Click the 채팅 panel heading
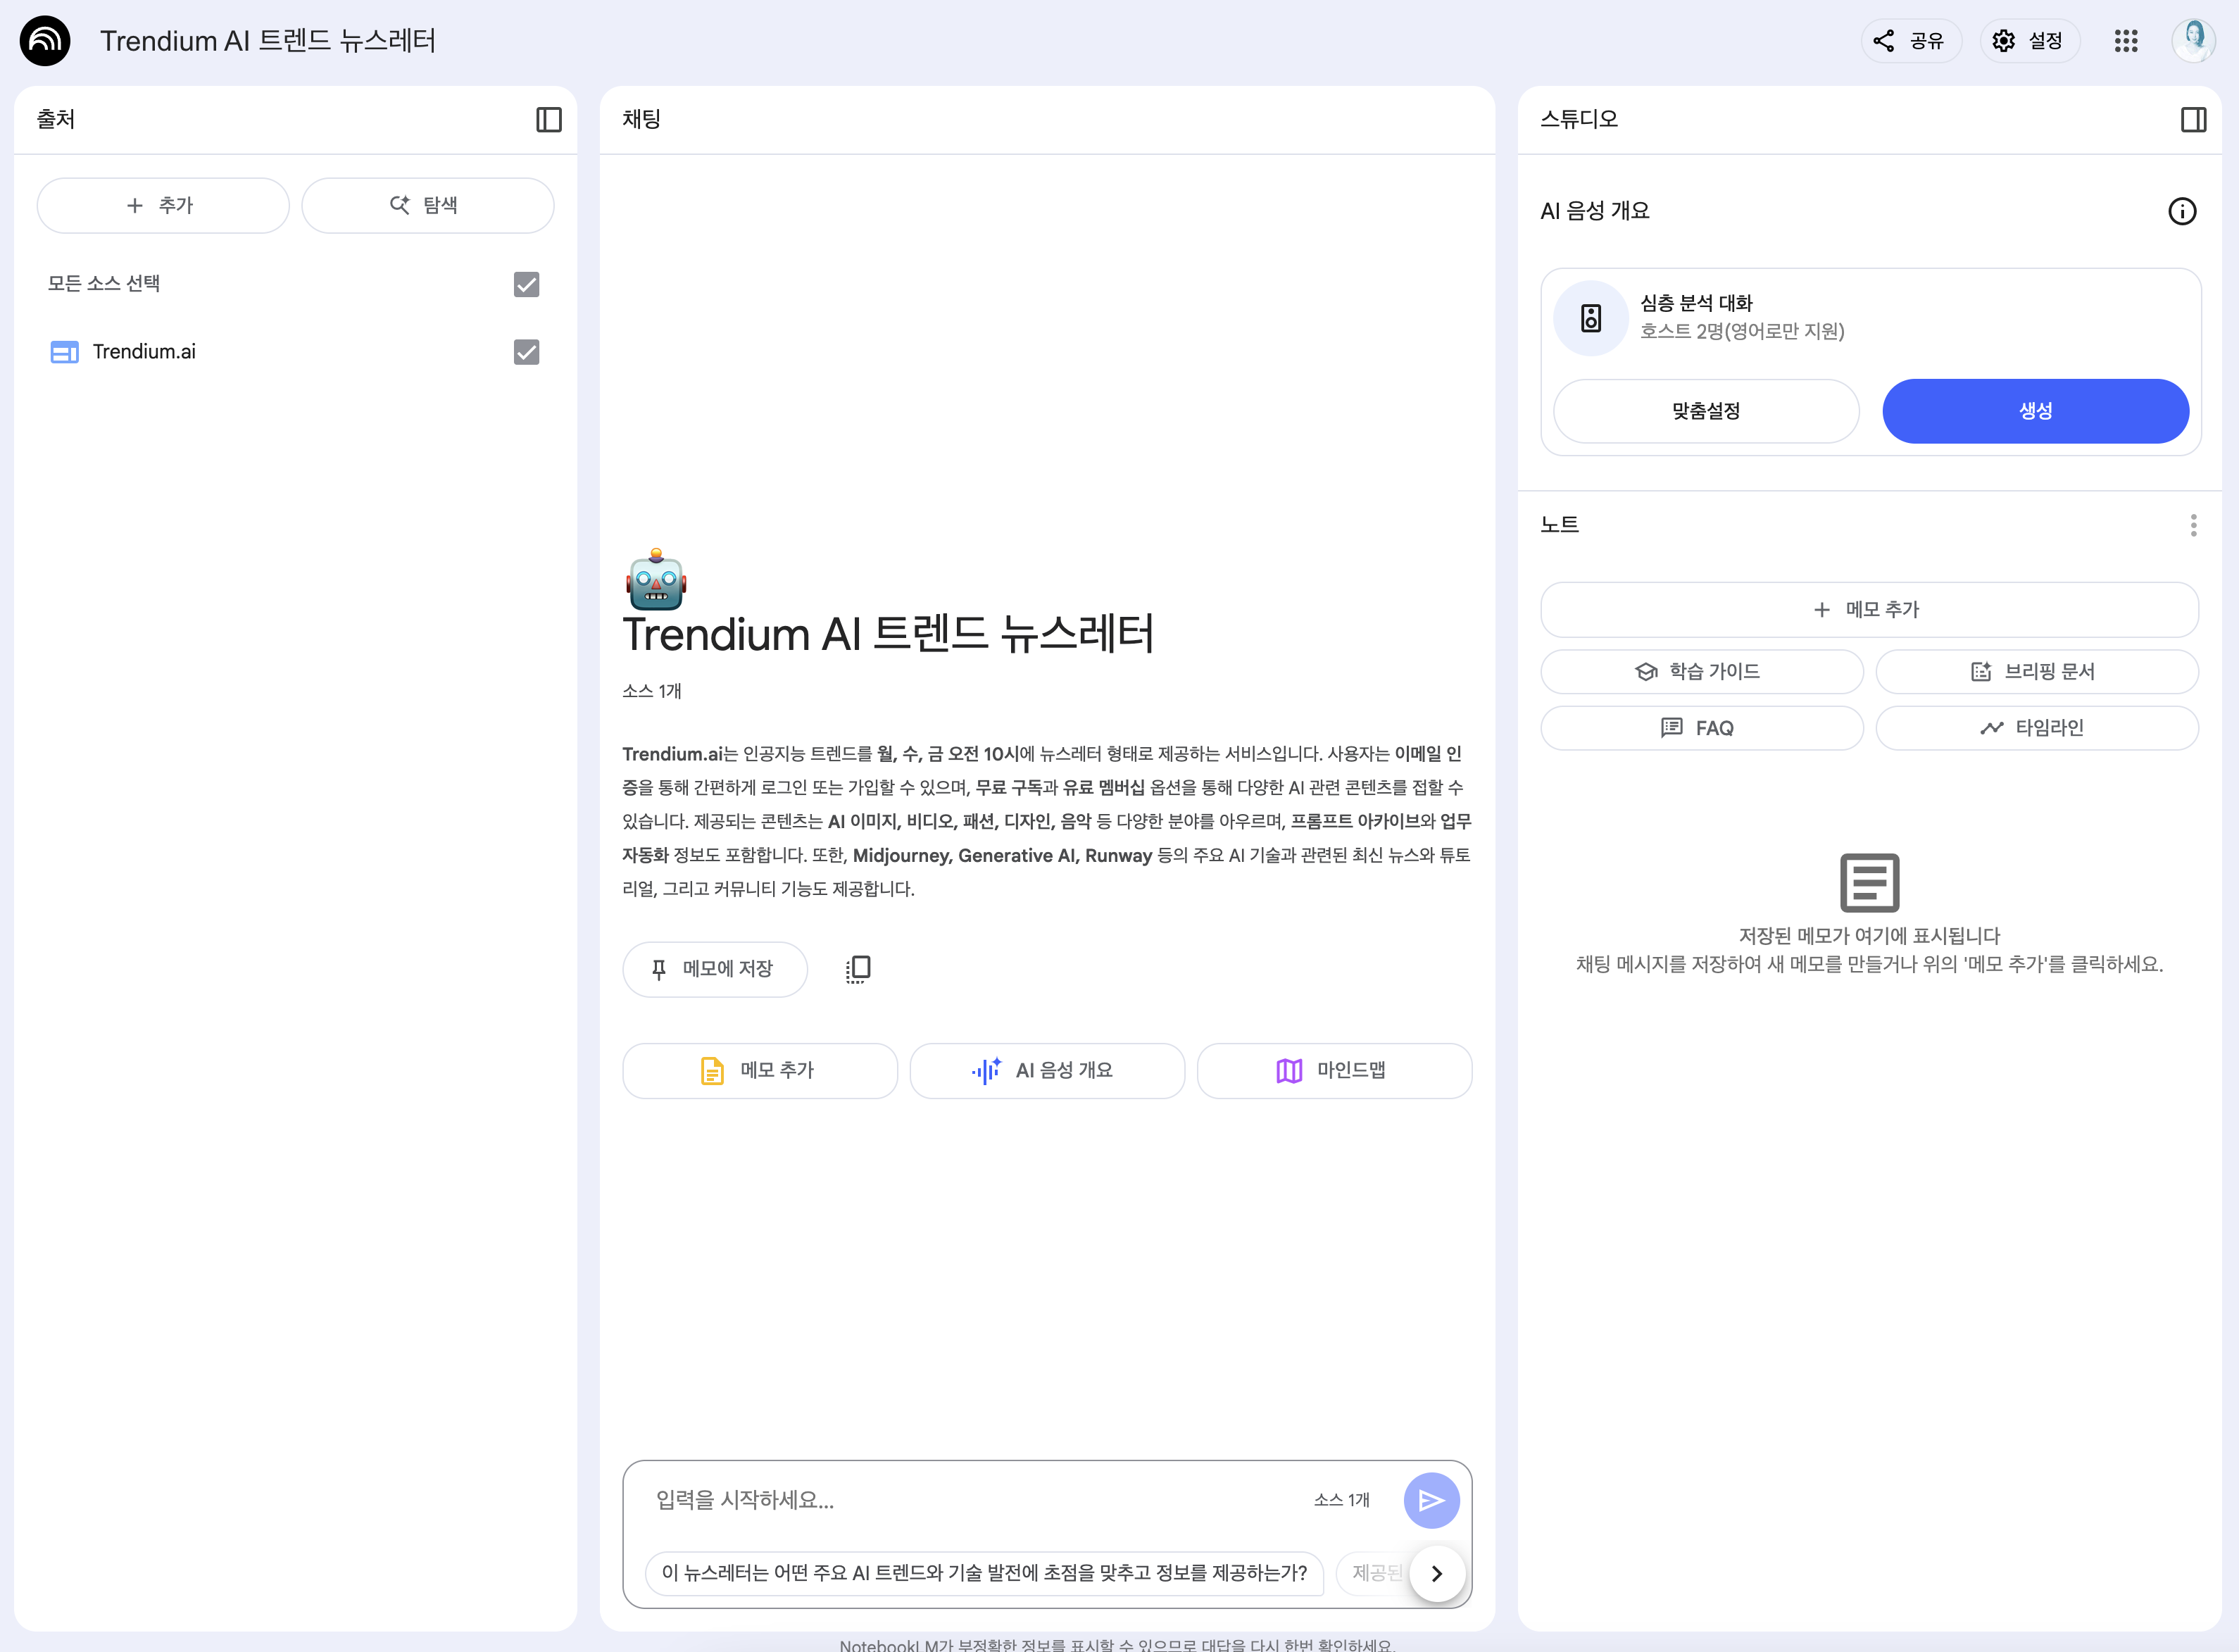2239x1652 pixels. click(x=642, y=119)
